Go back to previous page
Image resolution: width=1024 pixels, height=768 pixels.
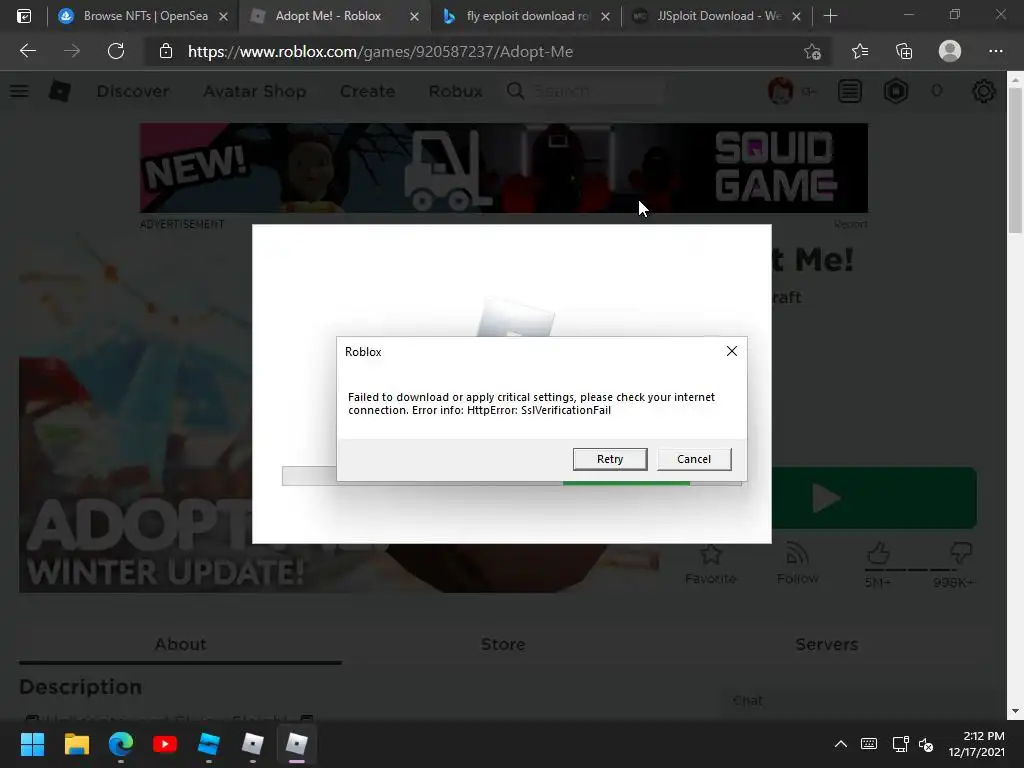(x=27, y=51)
